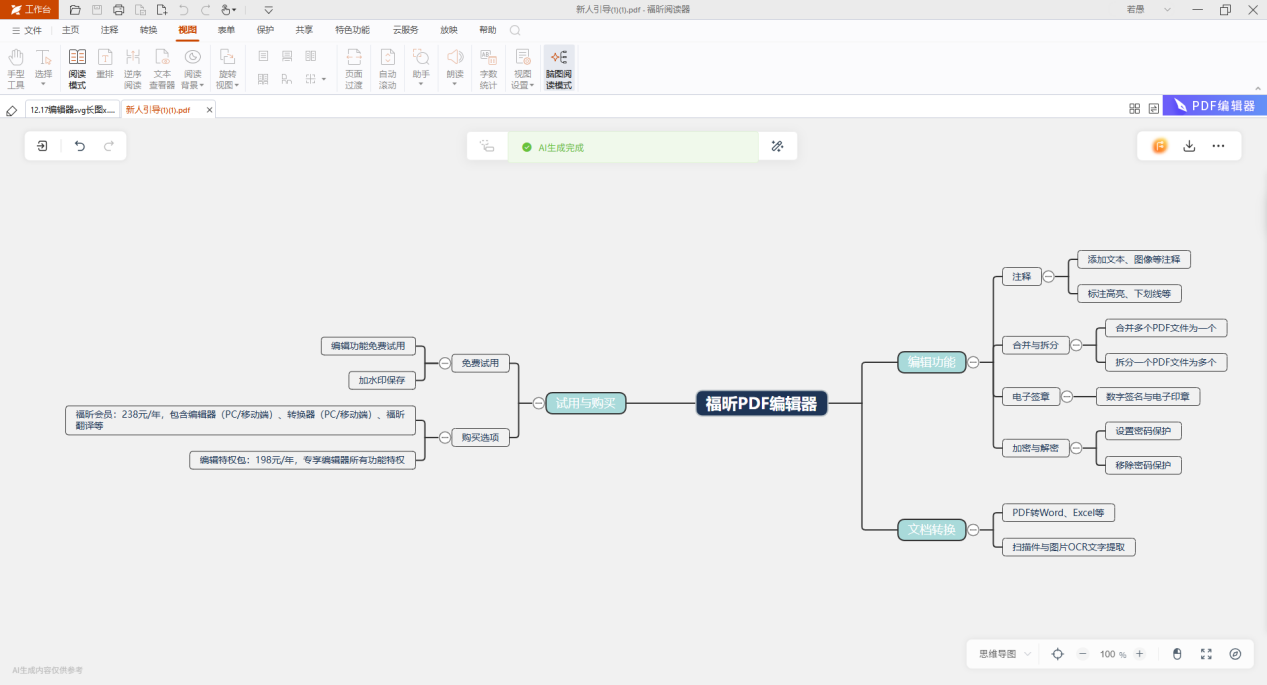Toggle the mouse interaction mode icon

[1177, 654]
